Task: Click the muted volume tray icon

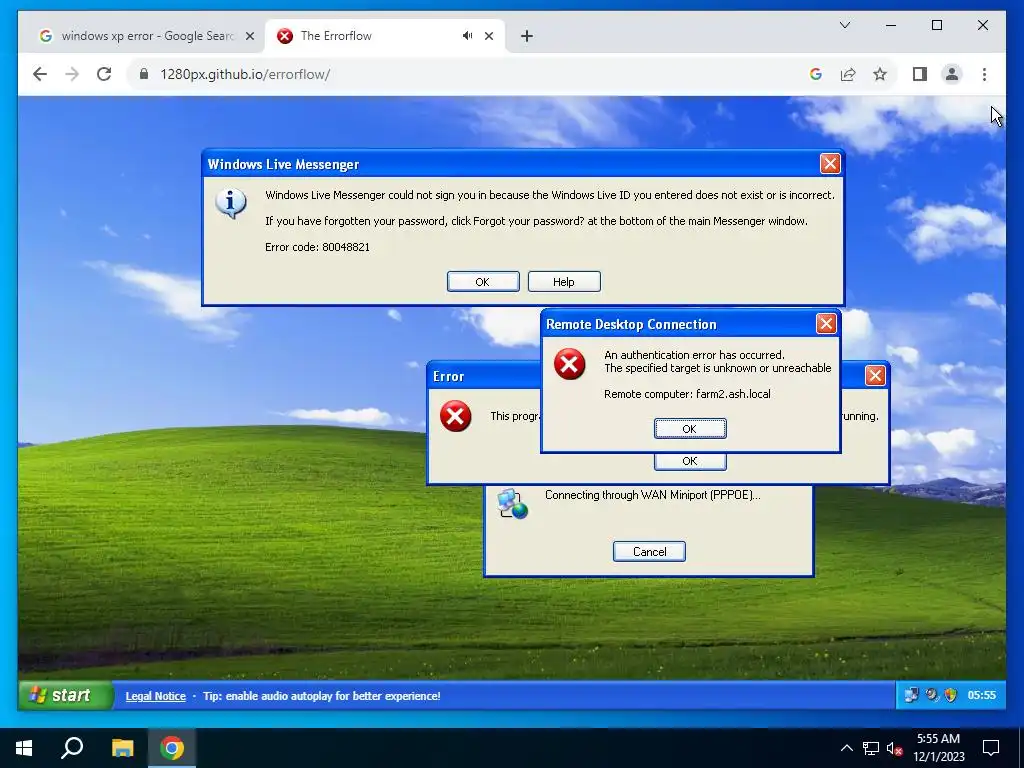Action: click(x=894, y=748)
